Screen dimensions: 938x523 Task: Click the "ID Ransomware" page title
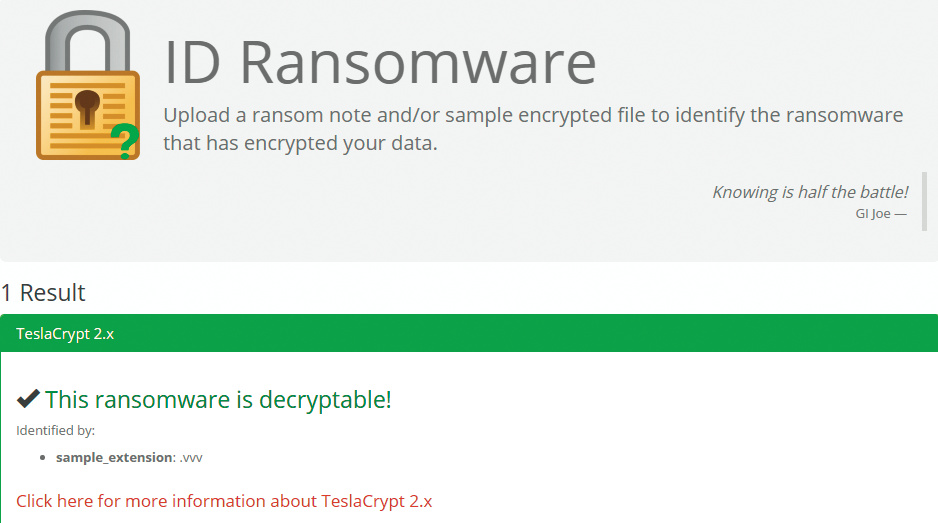click(x=380, y=62)
